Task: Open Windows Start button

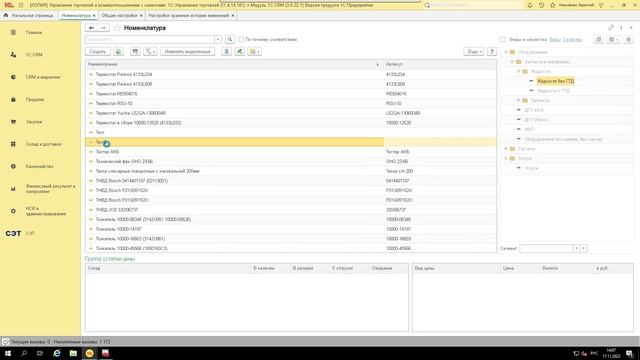Action: click(x=8, y=353)
